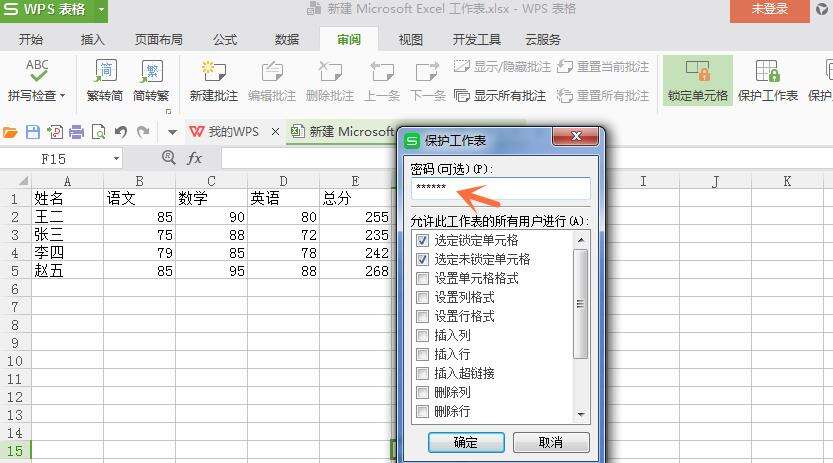The image size is (833, 463).
Task: Click the export to PDF icon
Action: tap(55, 132)
